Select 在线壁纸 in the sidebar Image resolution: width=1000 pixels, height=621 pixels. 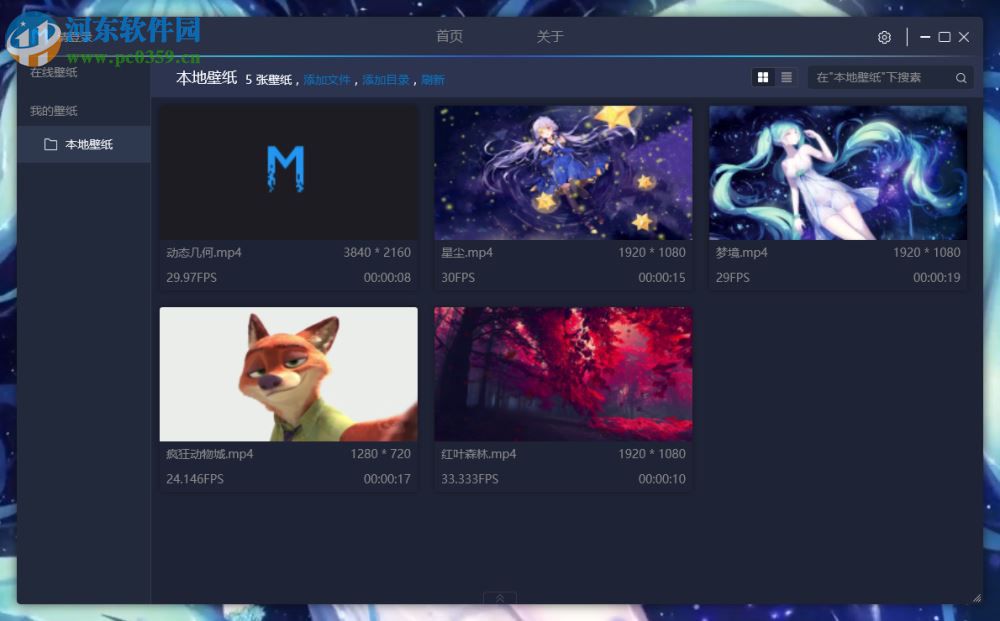click(x=54, y=73)
